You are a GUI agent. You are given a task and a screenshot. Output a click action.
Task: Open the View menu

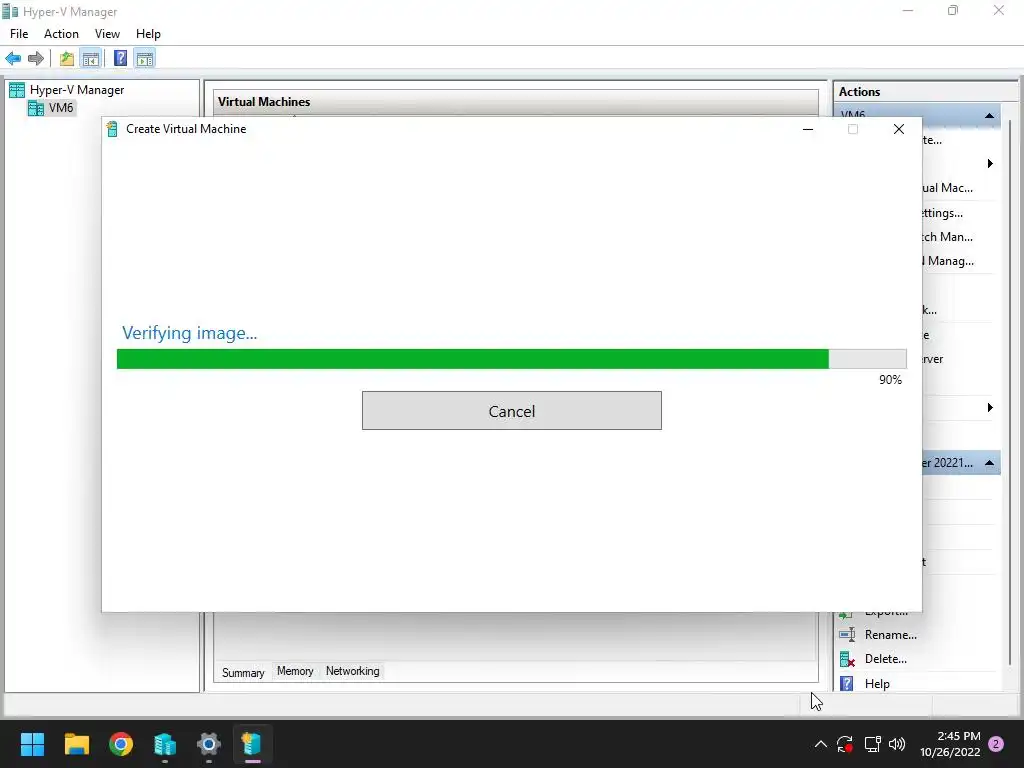pyautogui.click(x=107, y=34)
